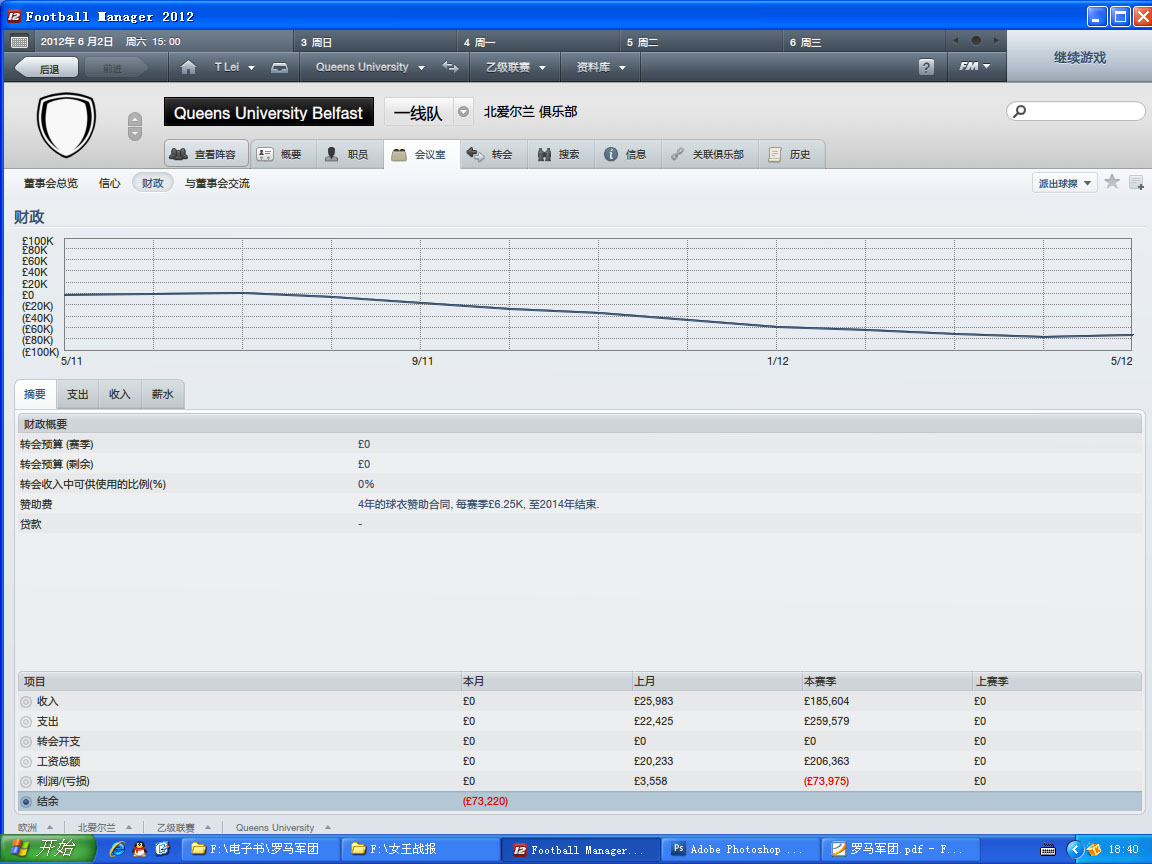
Task: Click the 后退 back button
Action: click(44, 68)
